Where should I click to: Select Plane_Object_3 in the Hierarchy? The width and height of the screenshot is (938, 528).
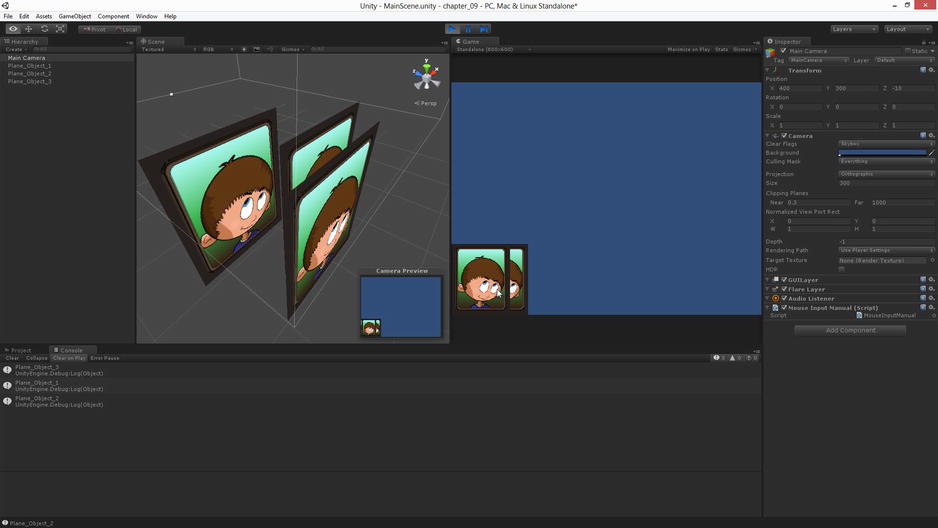(29, 81)
